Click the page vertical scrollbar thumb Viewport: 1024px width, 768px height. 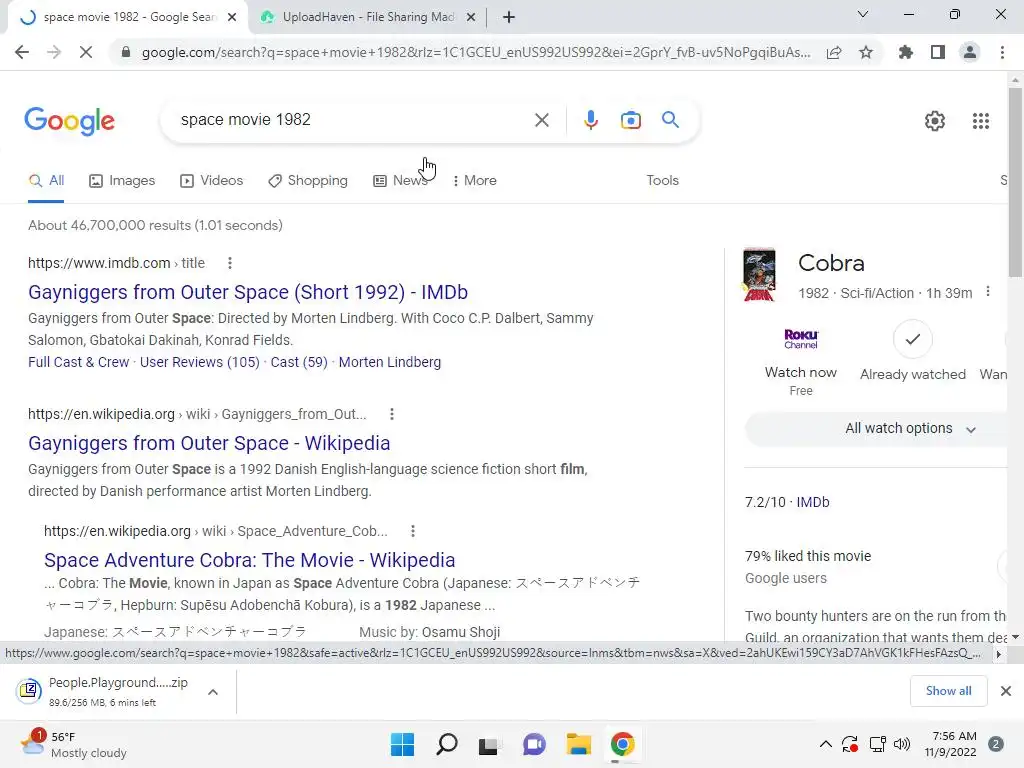coord(1015,183)
